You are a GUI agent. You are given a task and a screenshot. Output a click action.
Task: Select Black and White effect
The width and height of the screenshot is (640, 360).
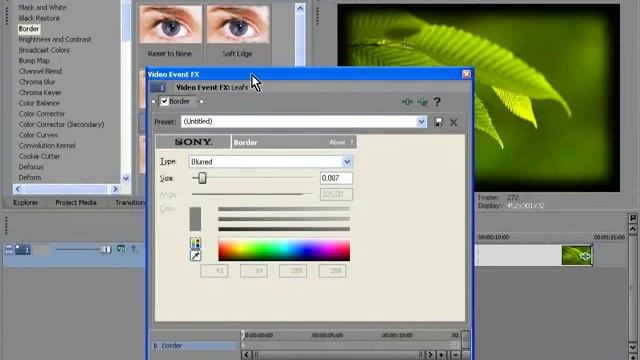click(42, 7)
